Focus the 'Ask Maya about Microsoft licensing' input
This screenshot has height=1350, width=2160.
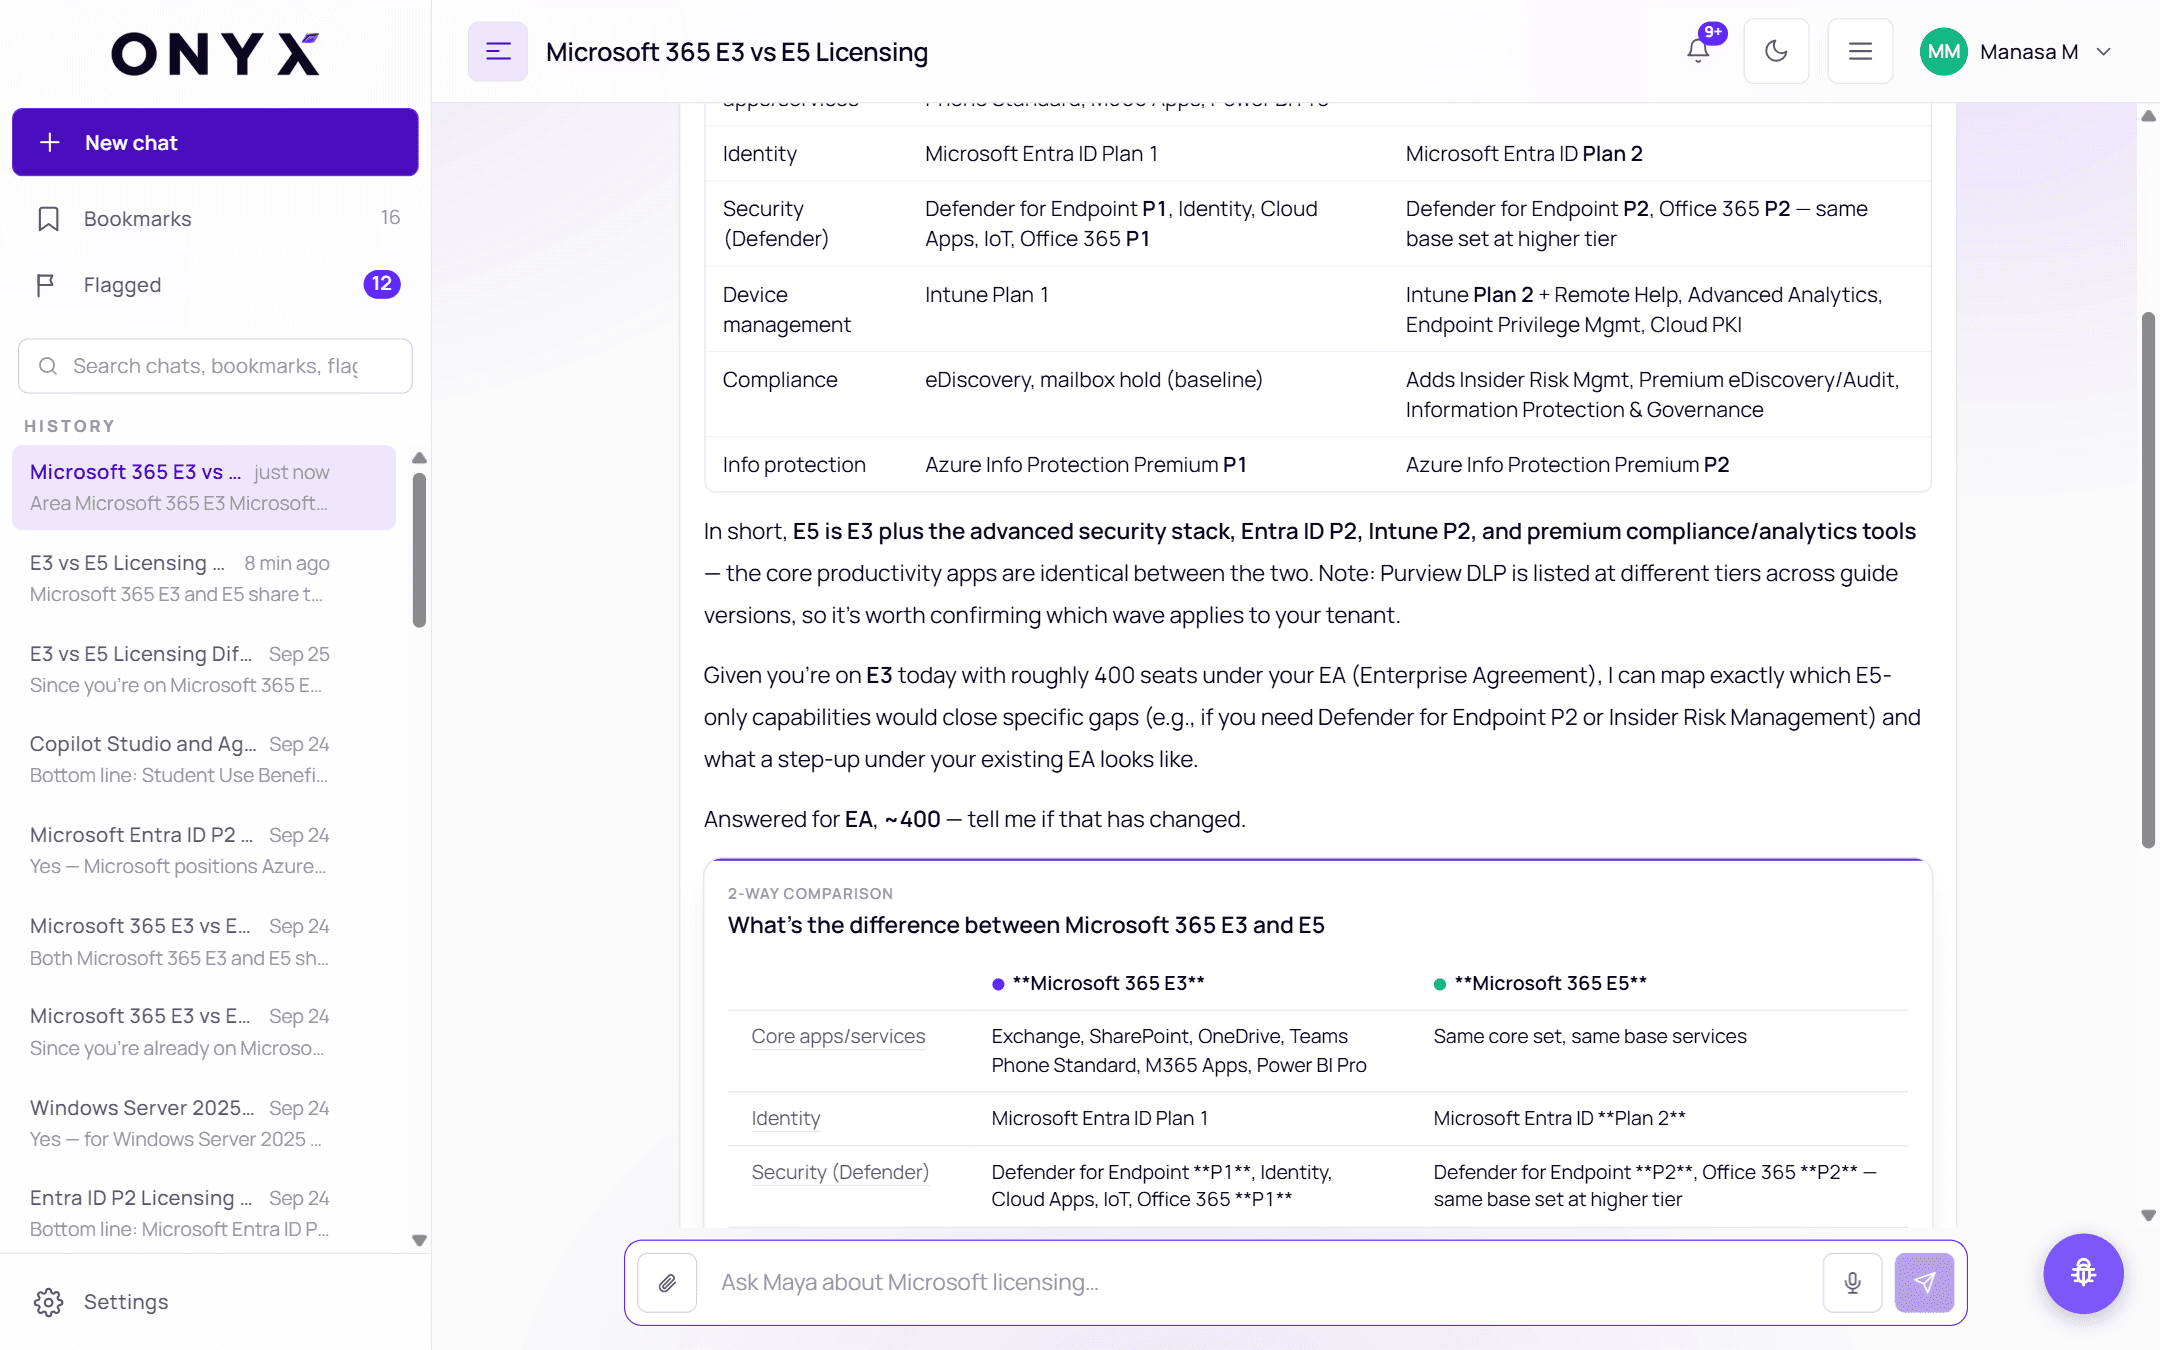[1260, 1283]
